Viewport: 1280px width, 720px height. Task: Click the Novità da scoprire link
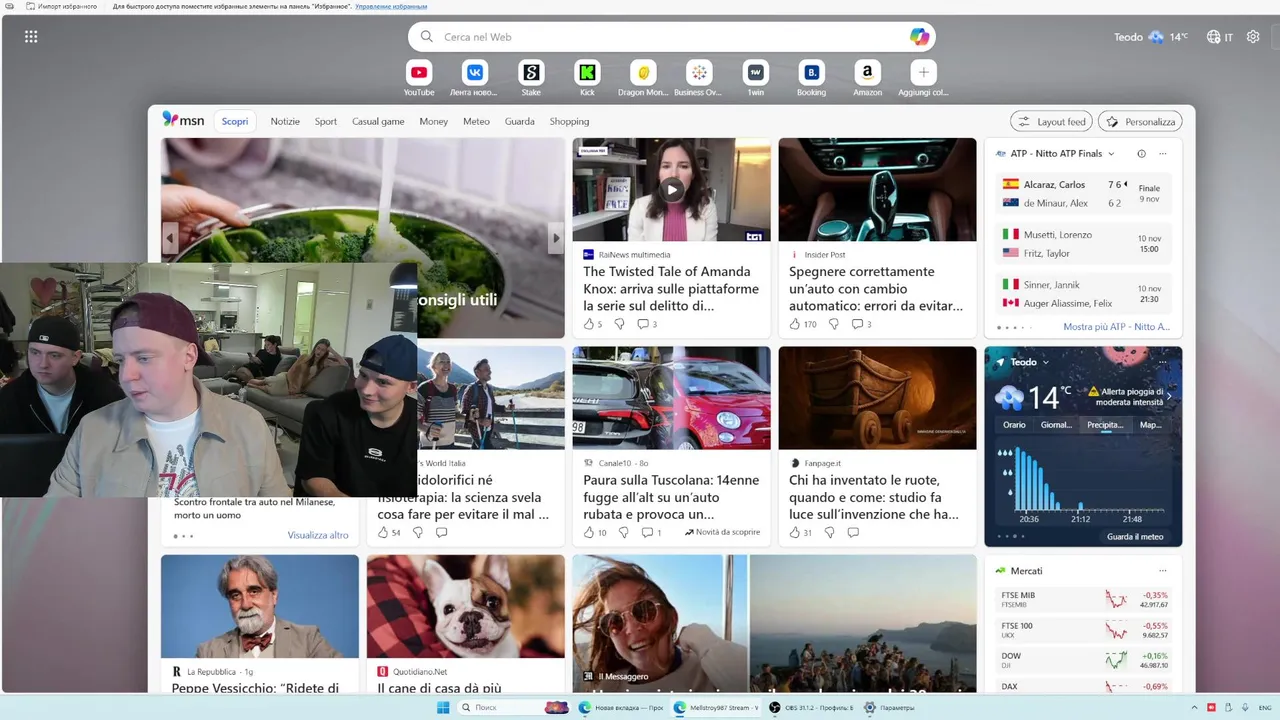pyautogui.click(x=722, y=532)
